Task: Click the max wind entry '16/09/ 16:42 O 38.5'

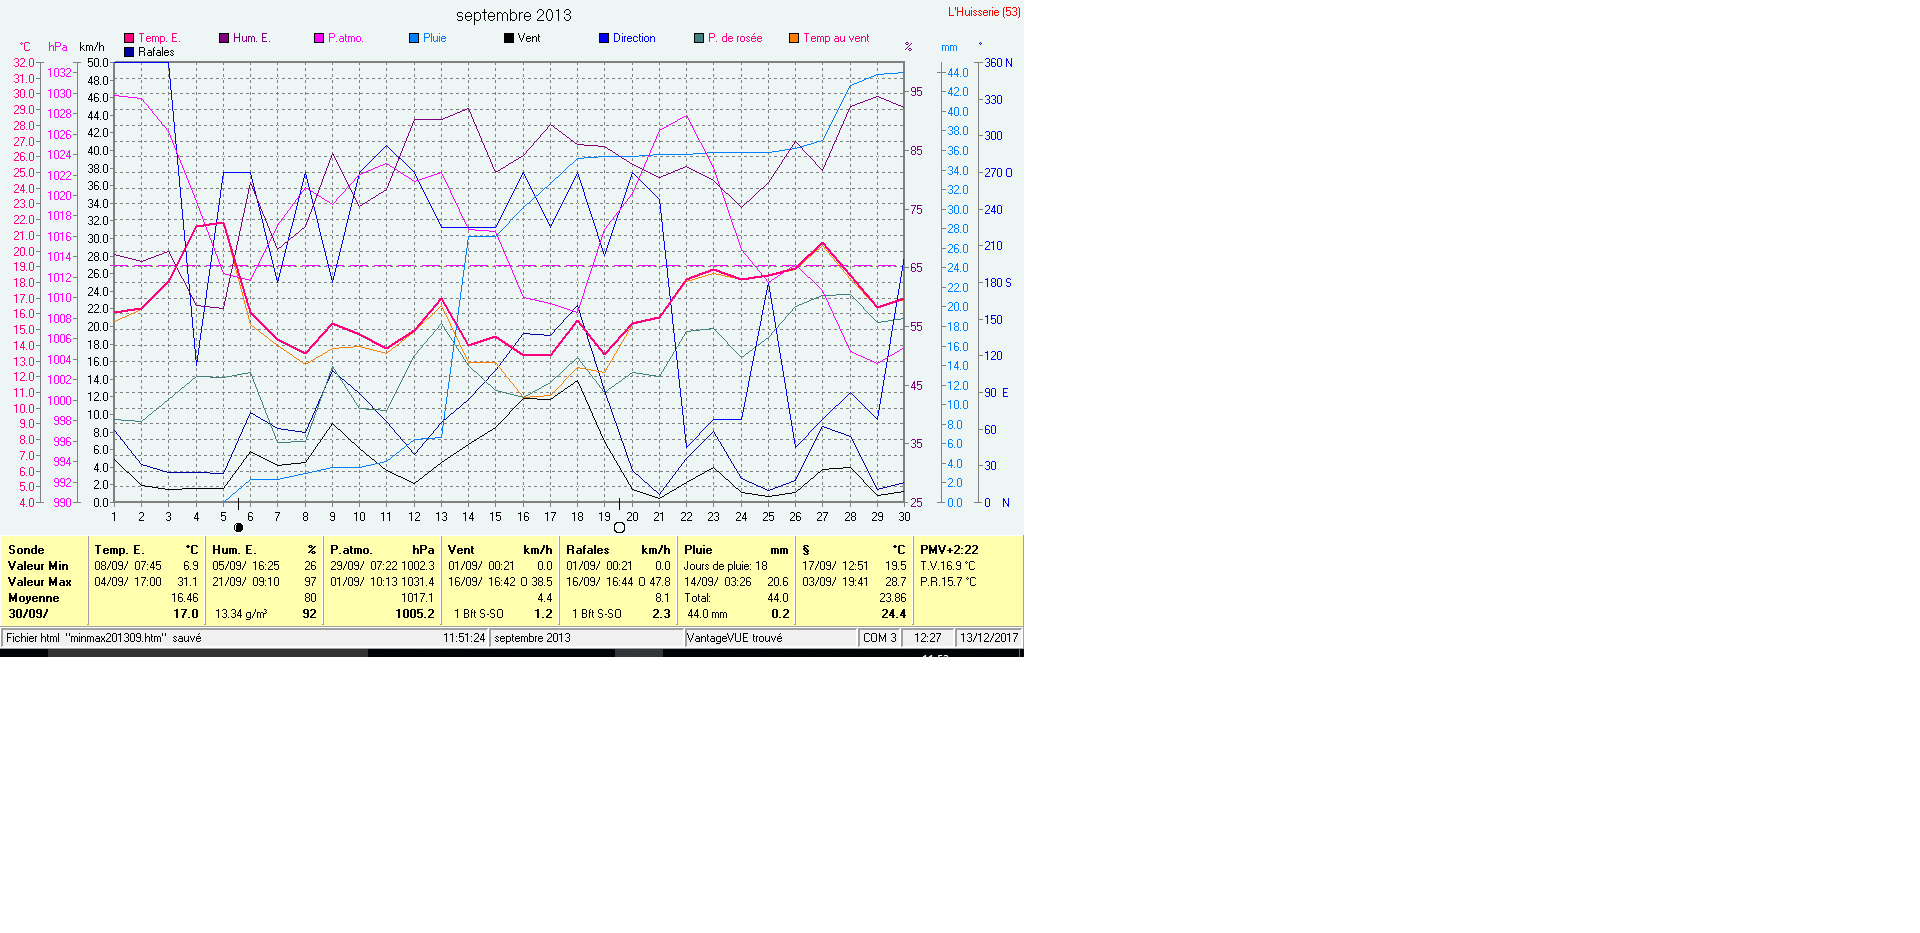Action: [x=500, y=582]
